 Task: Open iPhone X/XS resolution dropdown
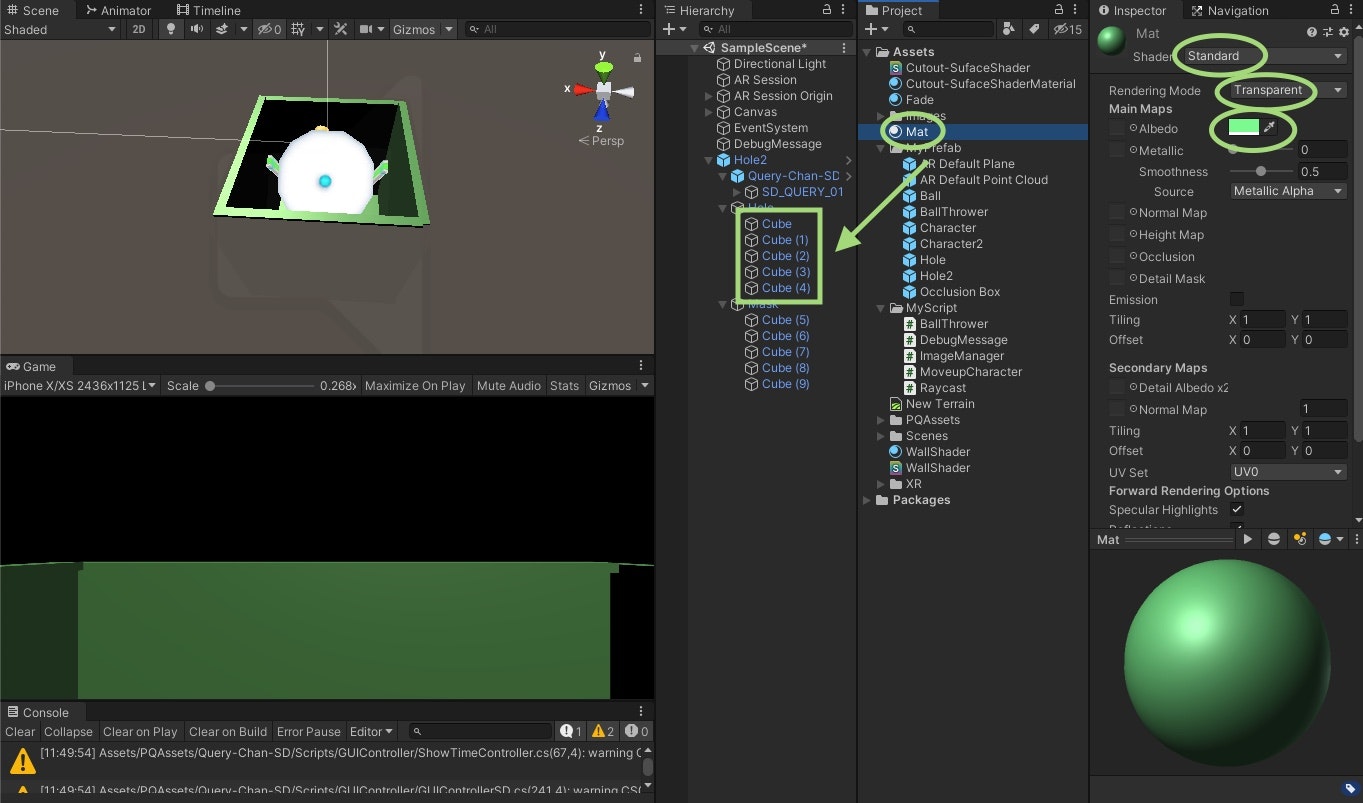81,385
